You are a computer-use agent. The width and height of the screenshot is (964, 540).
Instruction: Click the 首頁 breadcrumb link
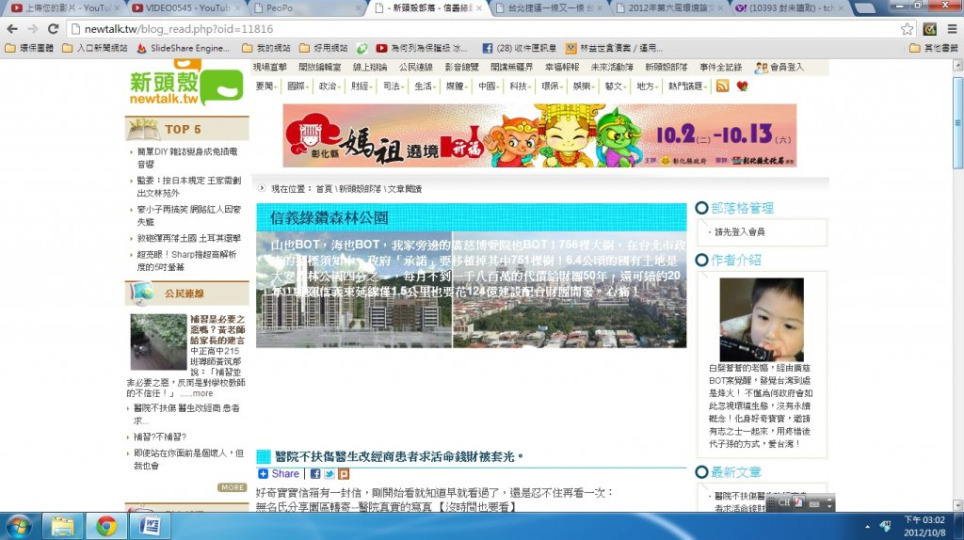[324, 188]
